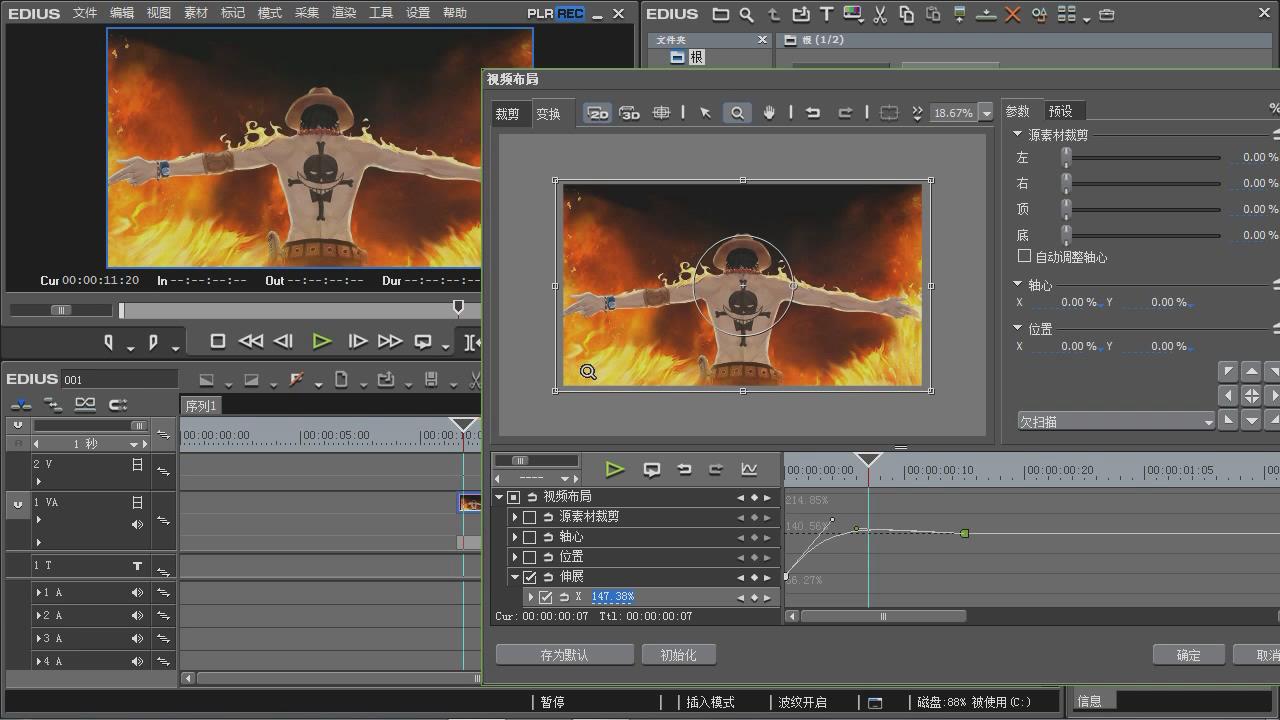This screenshot has width=1280, height=720.
Task: Expand the 1 A audio track
Action: [39, 593]
